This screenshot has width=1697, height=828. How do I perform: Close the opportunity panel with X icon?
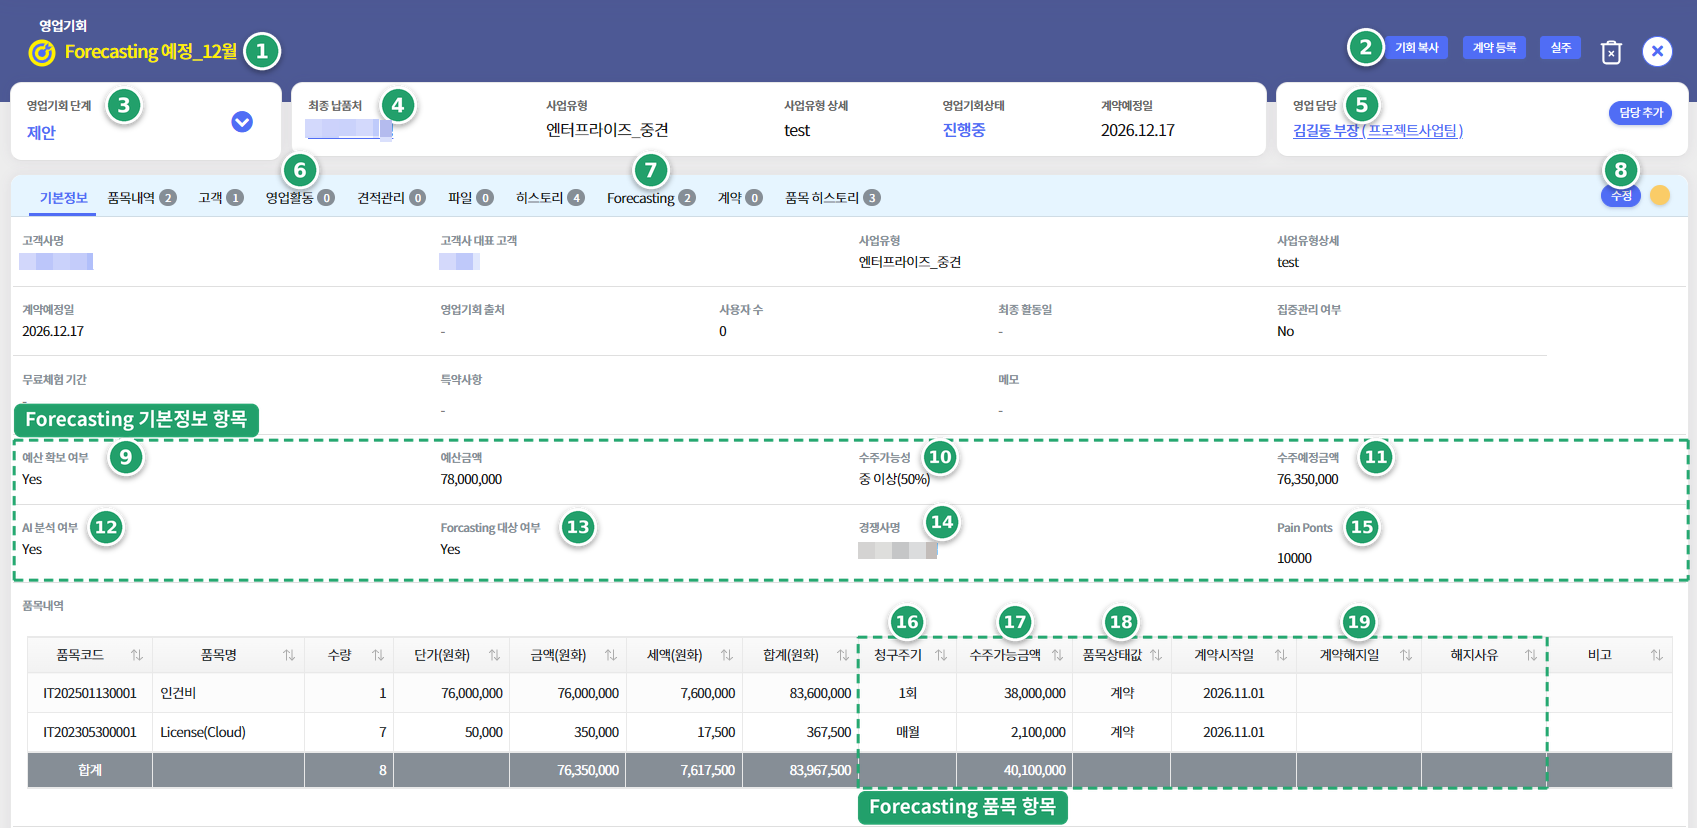coord(1657,51)
